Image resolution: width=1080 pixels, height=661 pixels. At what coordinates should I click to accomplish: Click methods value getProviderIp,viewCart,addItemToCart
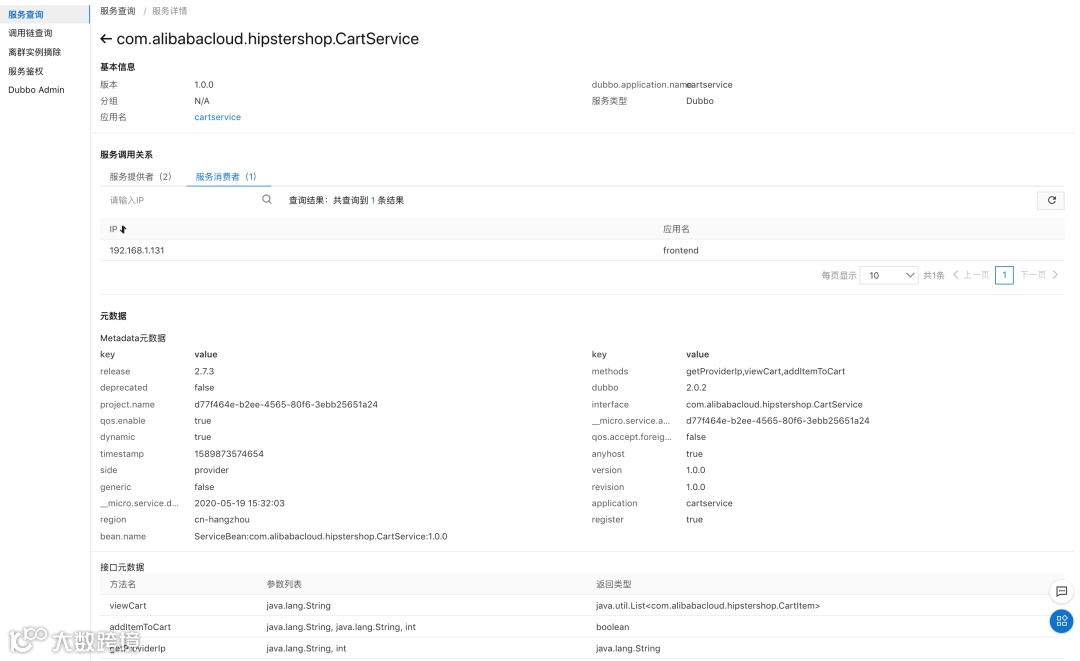[765, 371]
